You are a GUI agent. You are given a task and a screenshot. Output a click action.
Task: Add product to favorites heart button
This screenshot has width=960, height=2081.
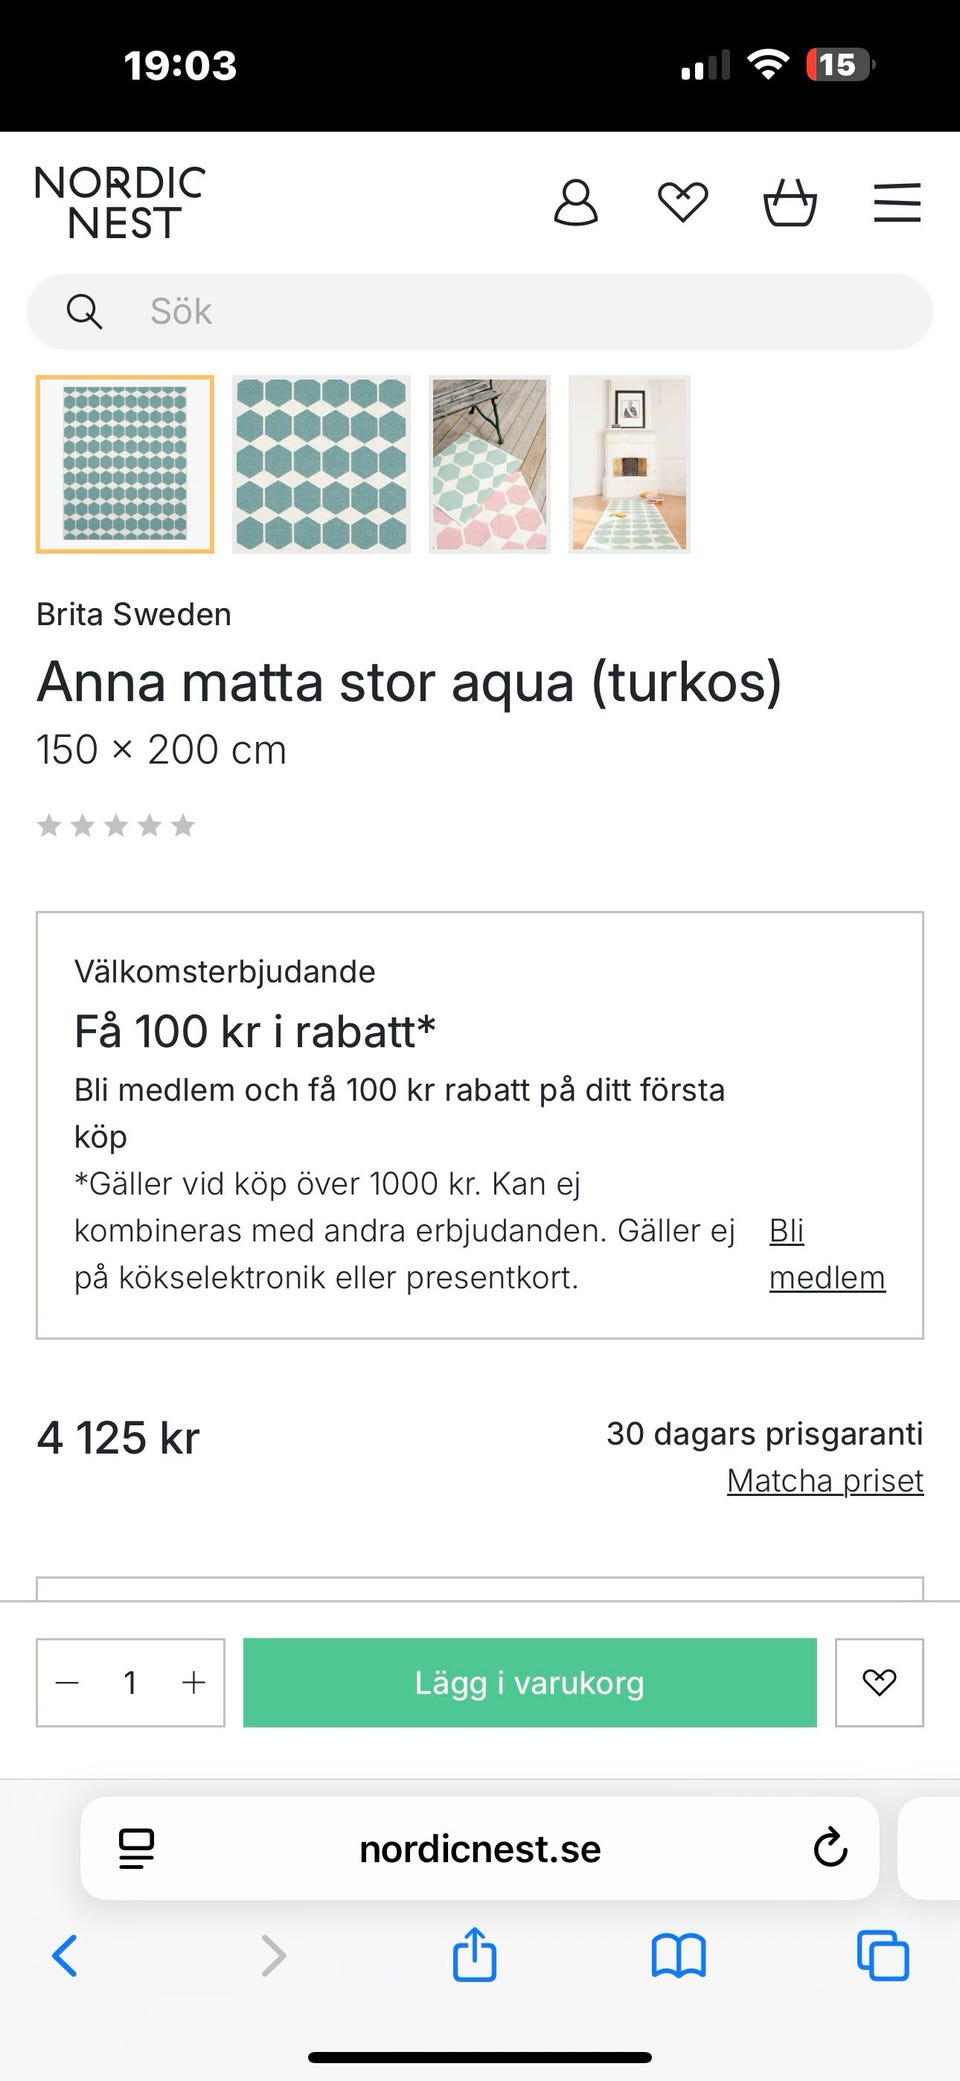[879, 1682]
